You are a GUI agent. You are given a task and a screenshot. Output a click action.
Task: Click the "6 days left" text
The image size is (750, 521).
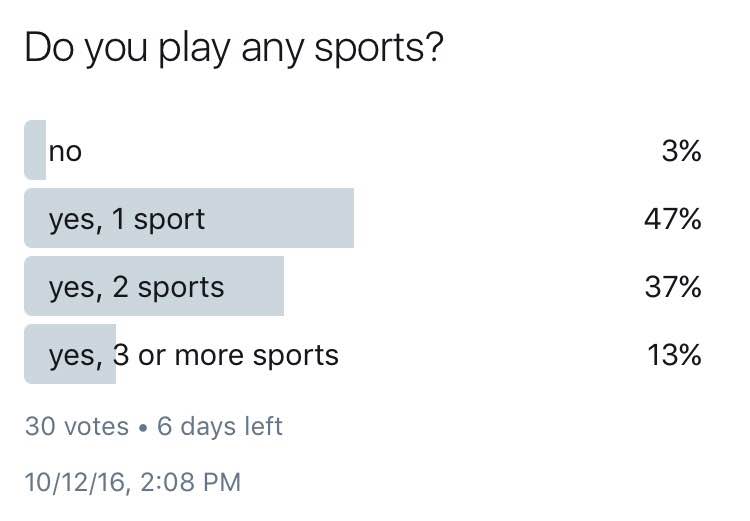[x=220, y=427]
